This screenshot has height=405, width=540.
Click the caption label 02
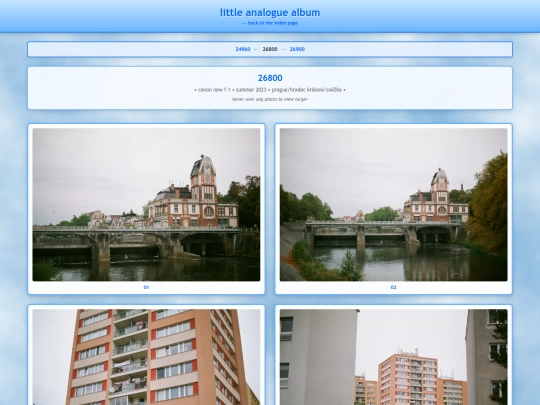tap(394, 287)
